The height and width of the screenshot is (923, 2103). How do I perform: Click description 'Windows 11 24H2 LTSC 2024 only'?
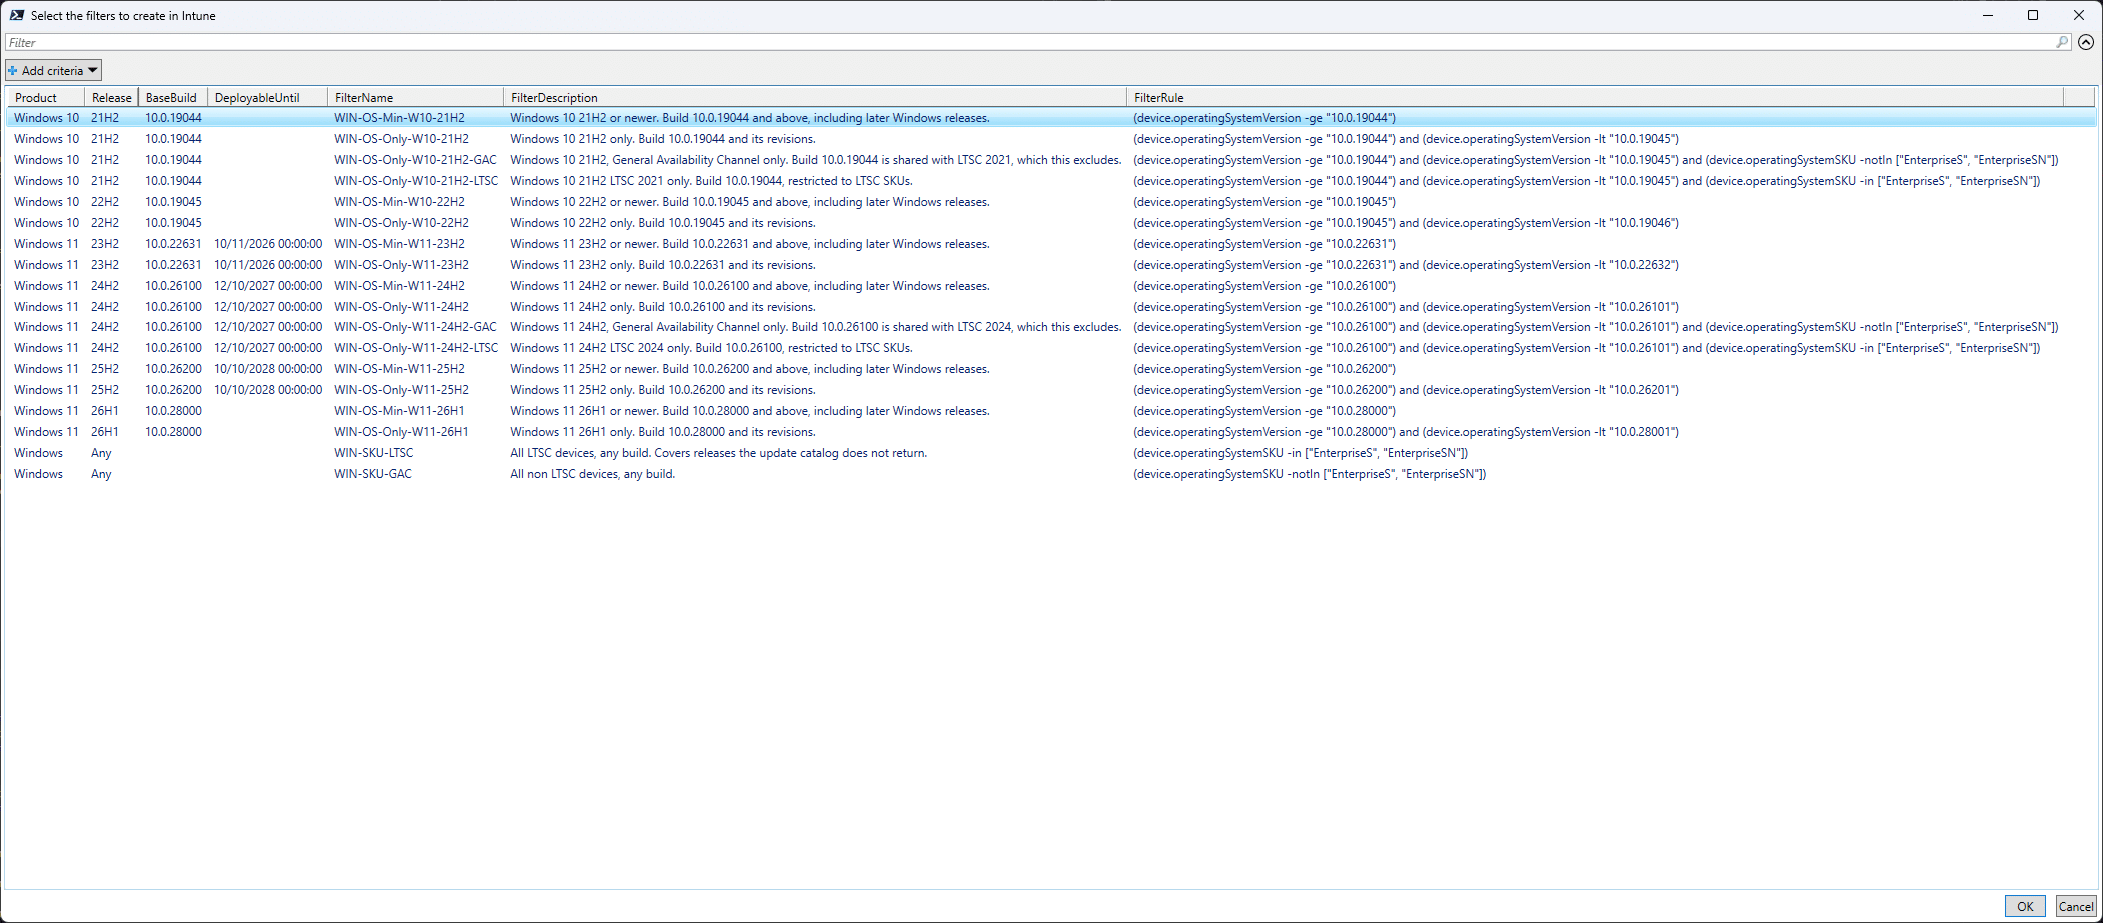[x=711, y=348]
